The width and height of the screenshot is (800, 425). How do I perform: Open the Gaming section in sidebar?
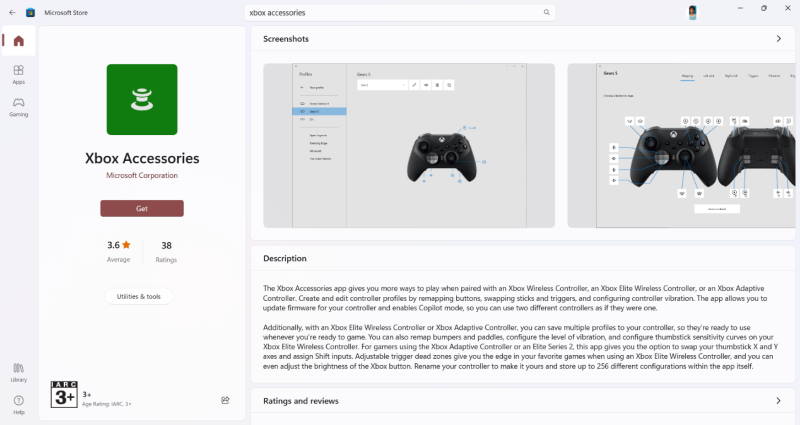(x=19, y=107)
